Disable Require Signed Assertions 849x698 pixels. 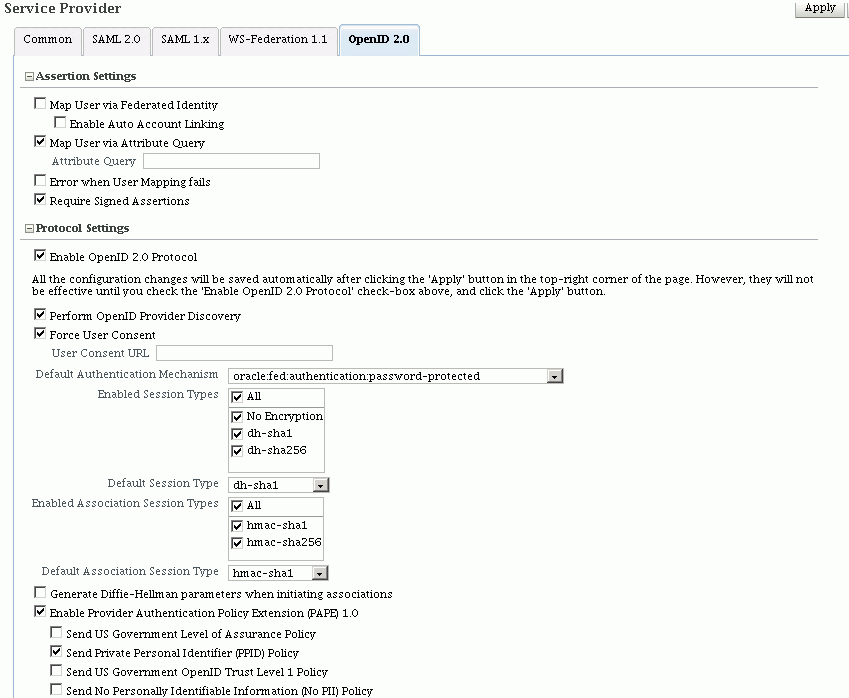click(40, 198)
